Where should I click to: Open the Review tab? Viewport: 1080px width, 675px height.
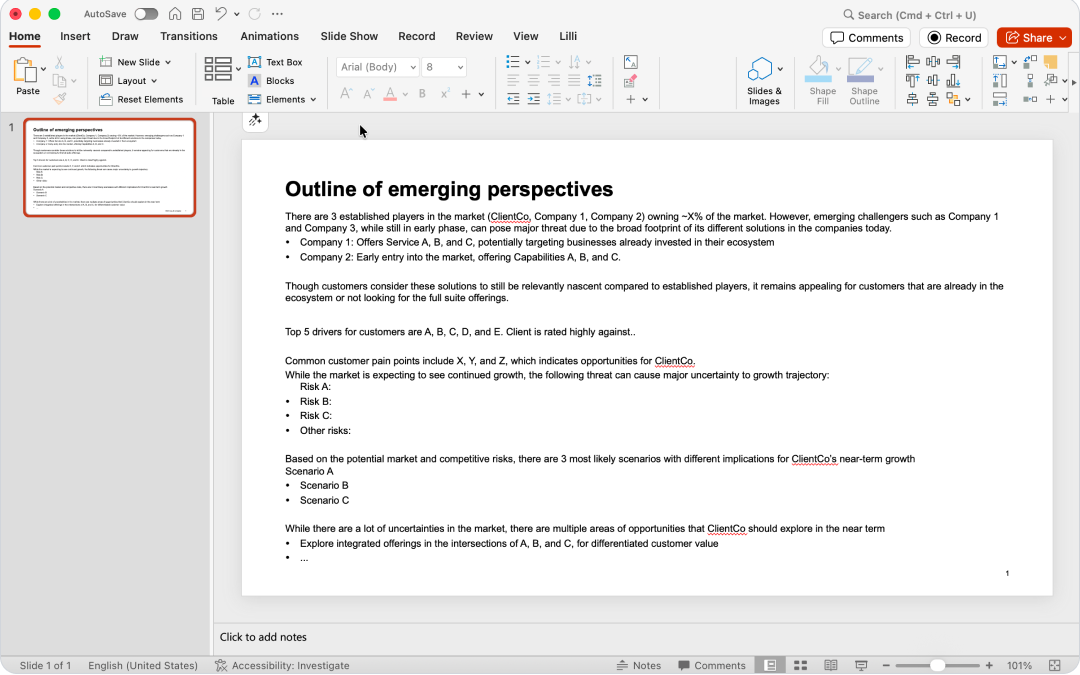[474, 36]
